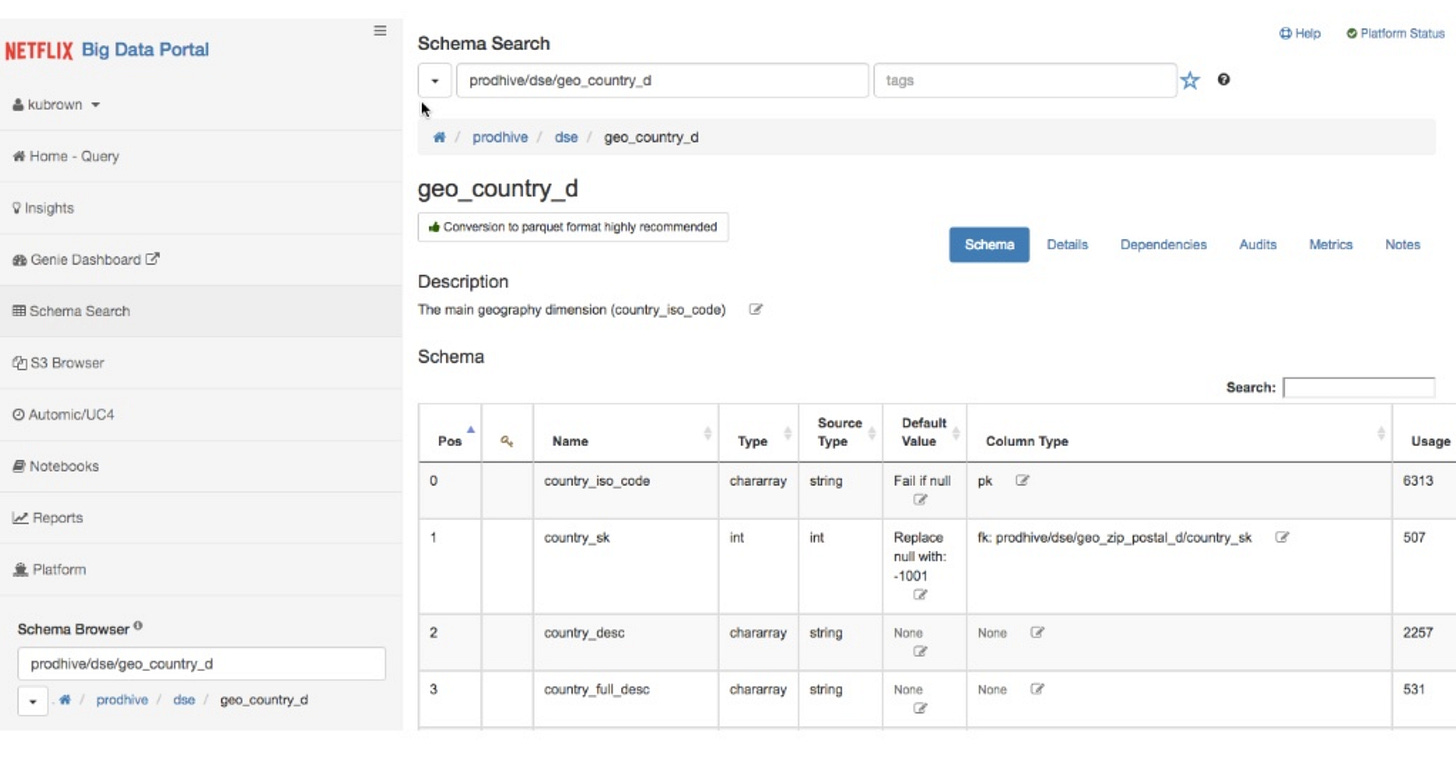Open the Audits tab
Screen dimensions: 1456x782
click(1257, 245)
